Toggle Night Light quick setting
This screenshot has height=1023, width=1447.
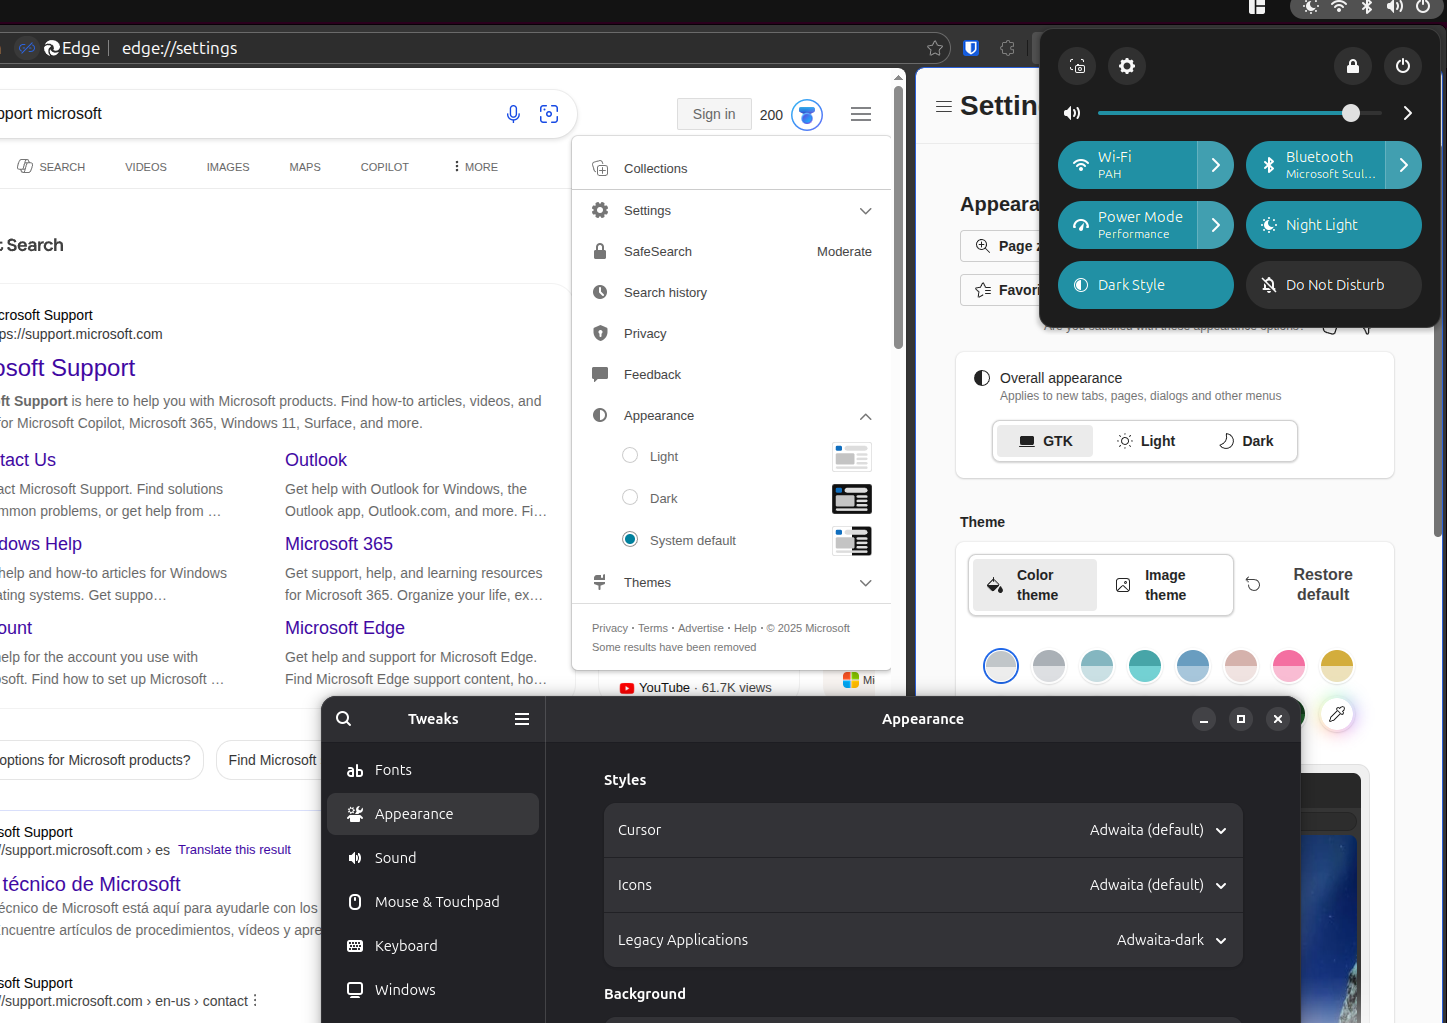click(x=1333, y=225)
